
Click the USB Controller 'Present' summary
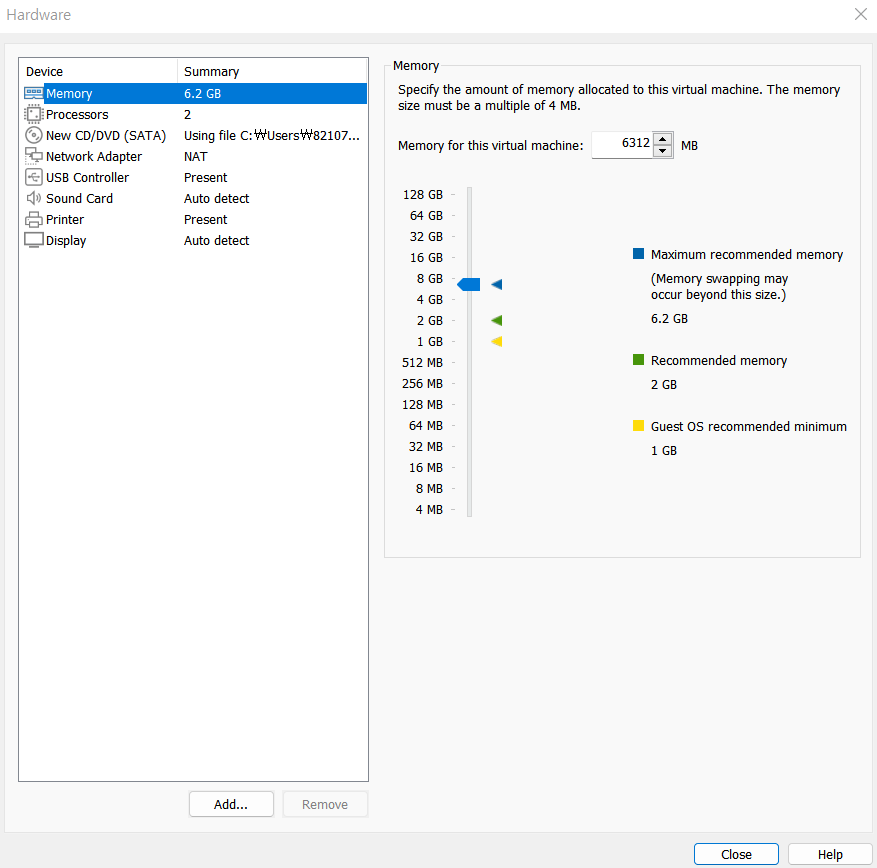[205, 178]
